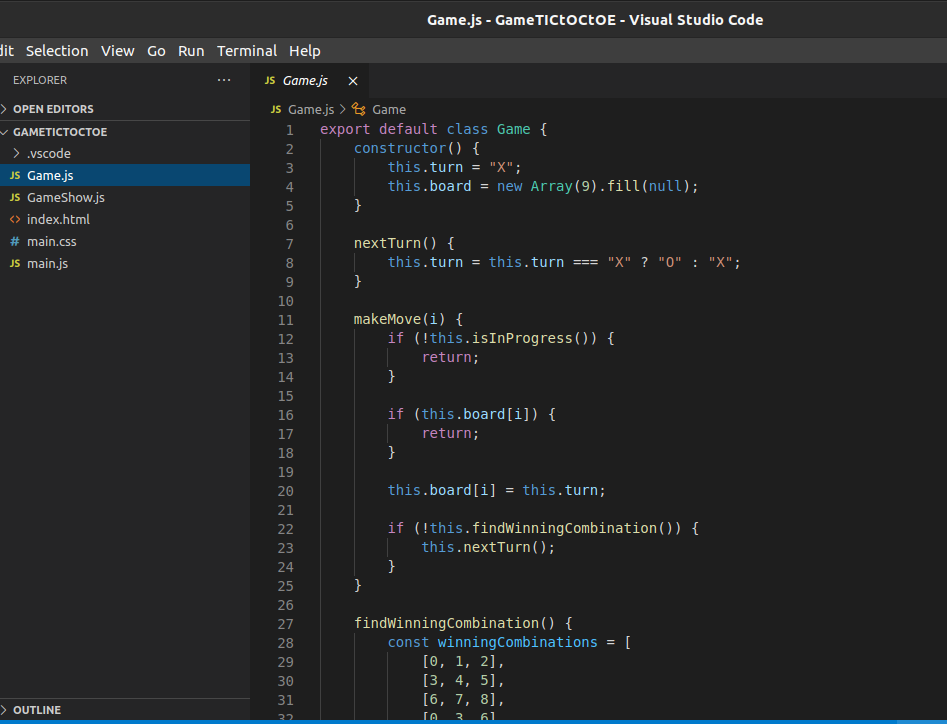The height and width of the screenshot is (724, 947).
Task: Click 'findWinningCombination() {' method definition on line 27
Action: coord(463,623)
